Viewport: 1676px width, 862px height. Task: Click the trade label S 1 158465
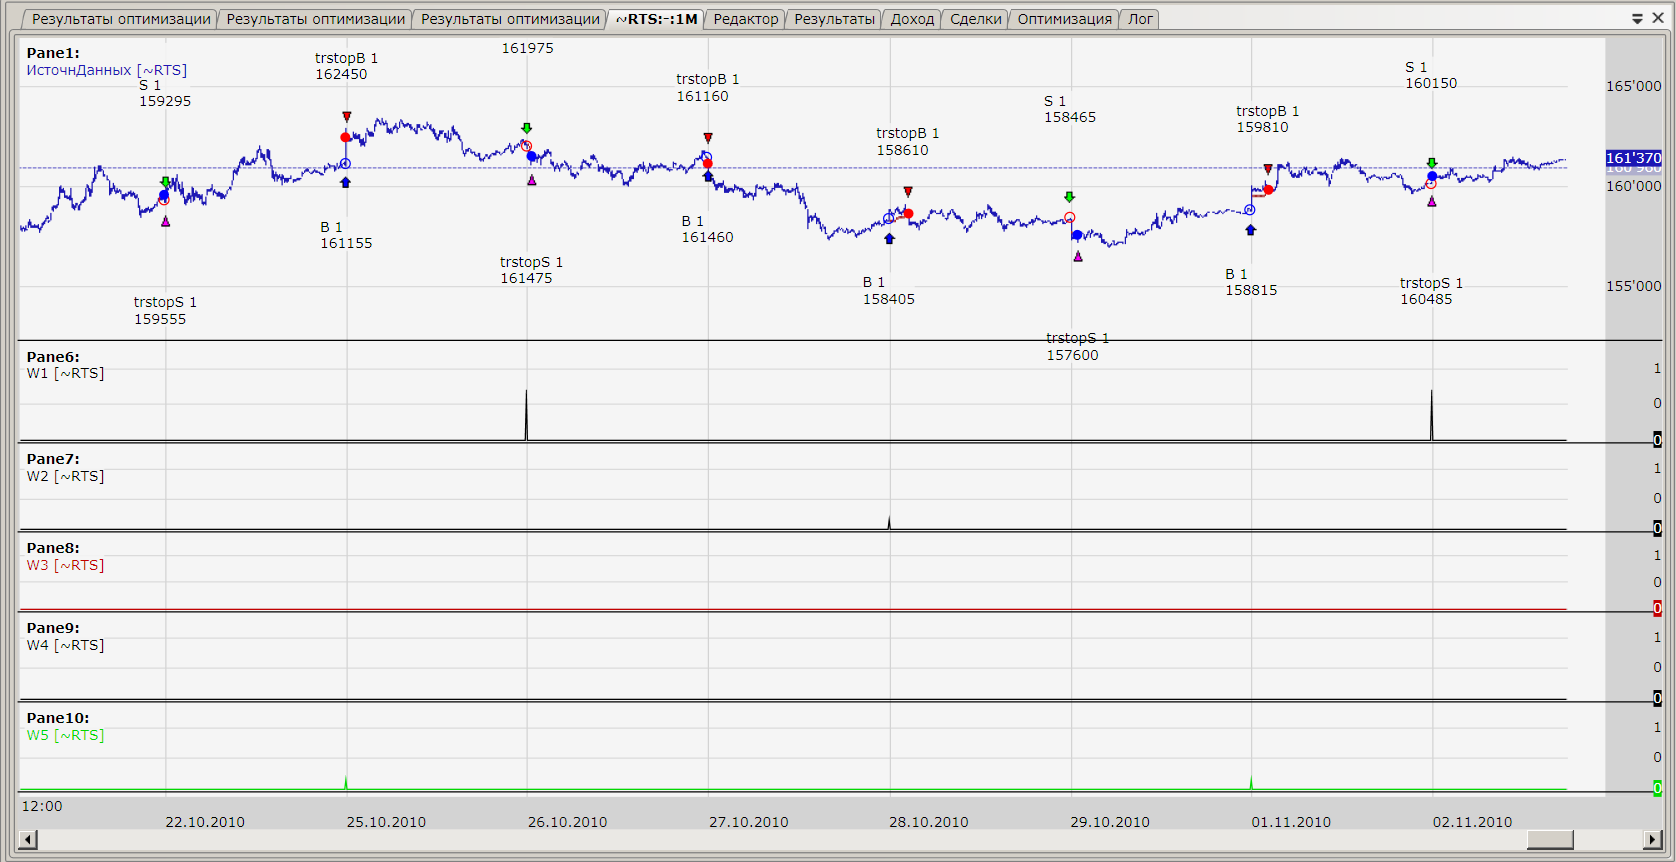1070,109
